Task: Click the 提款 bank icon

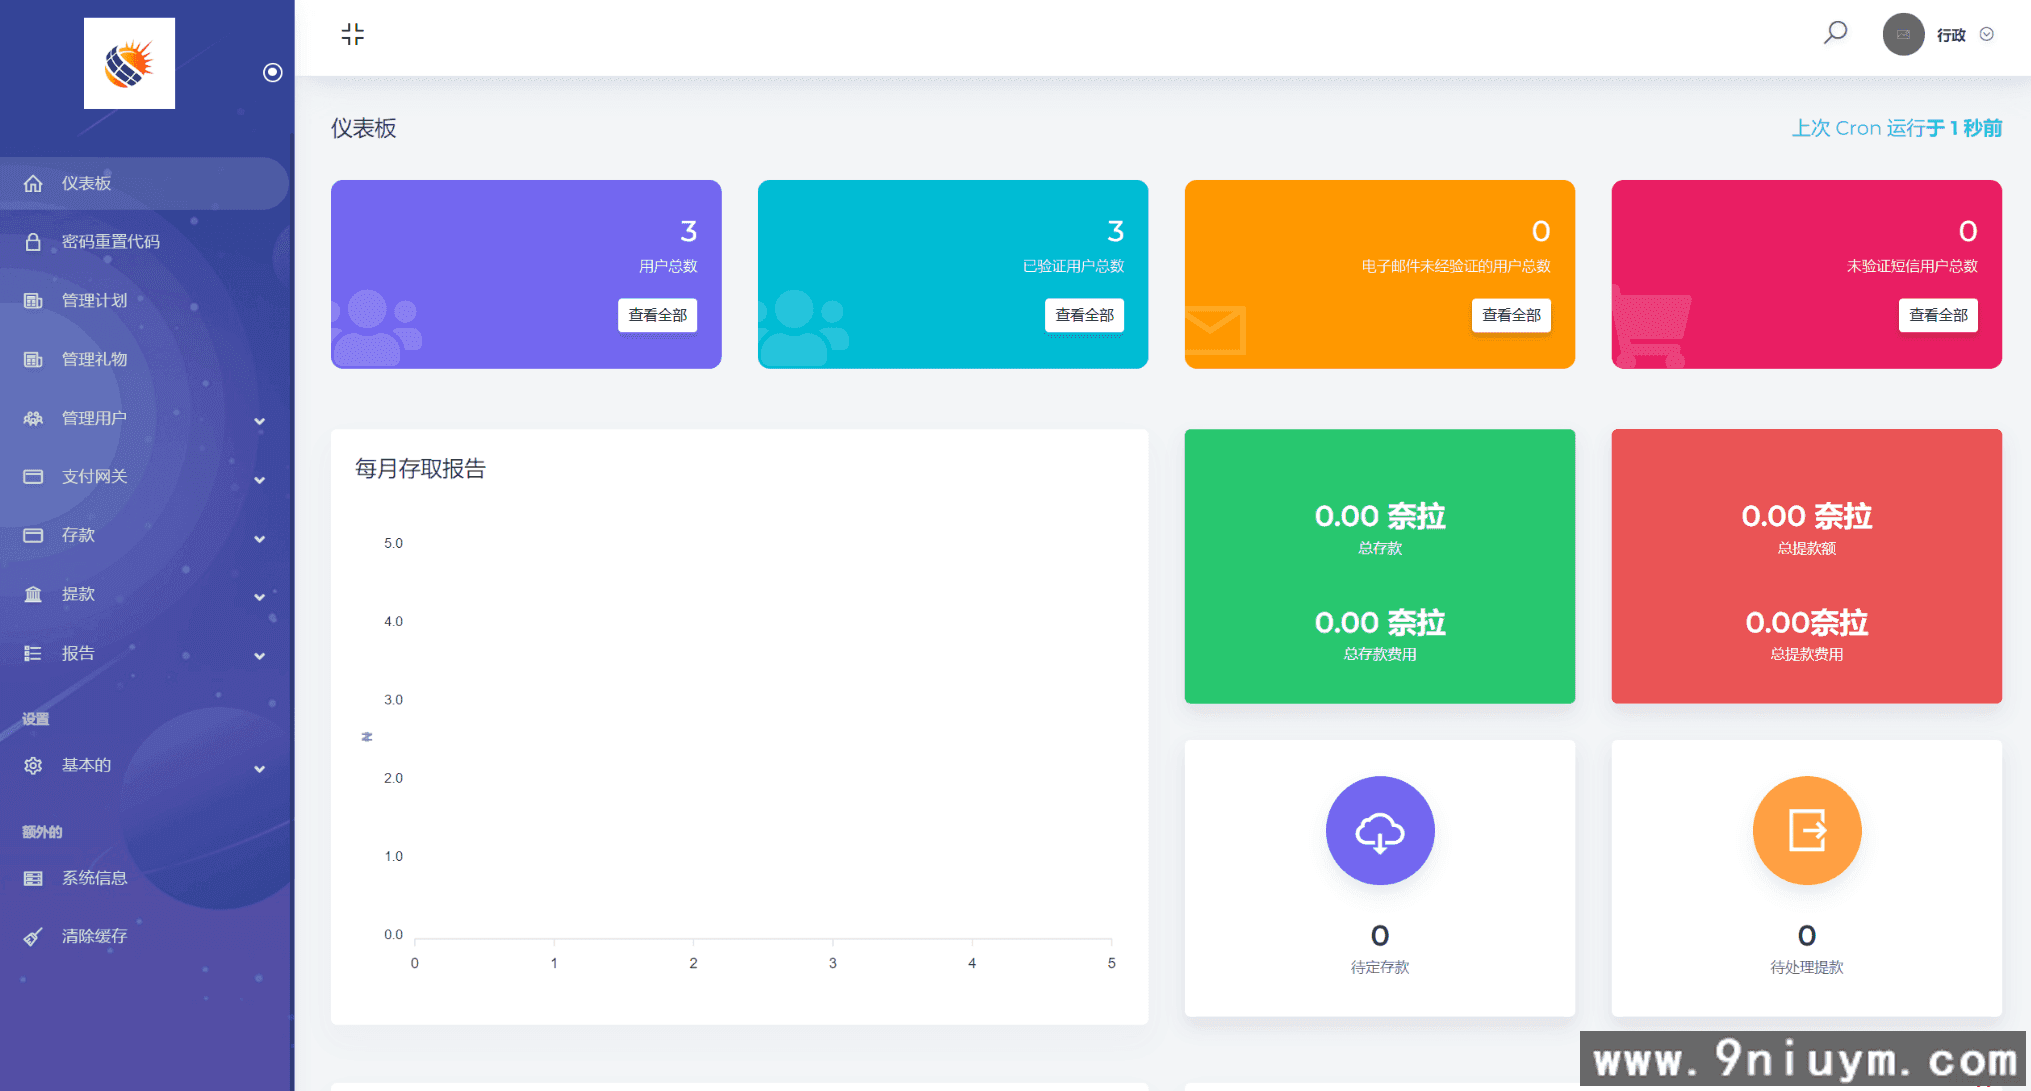Action: pyautogui.click(x=33, y=594)
